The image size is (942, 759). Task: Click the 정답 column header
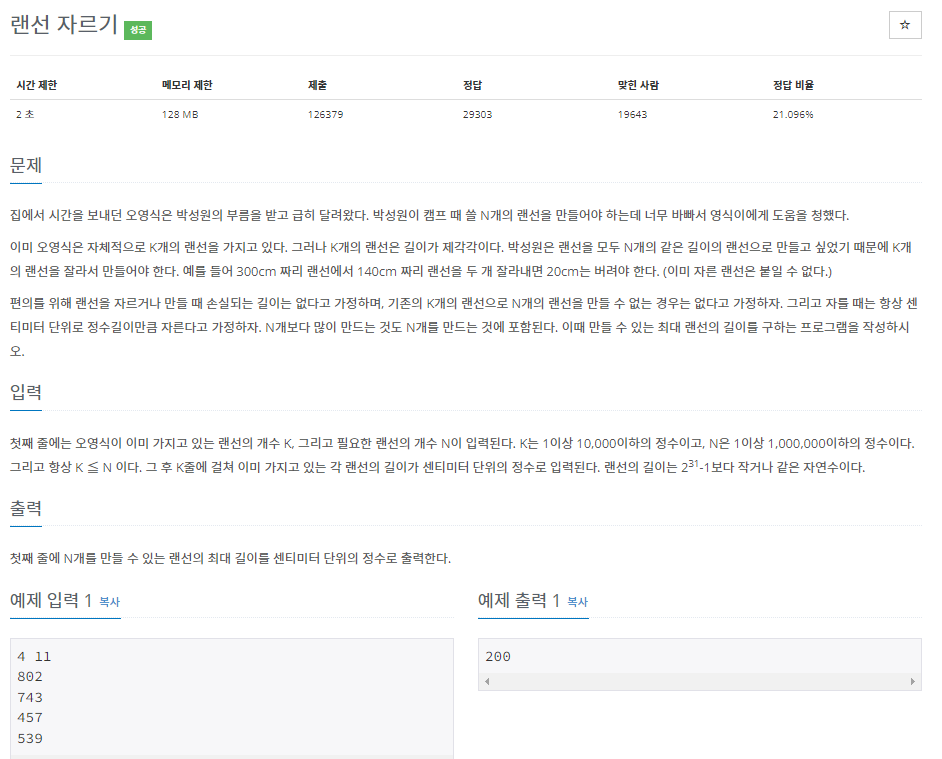pos(472,85)
